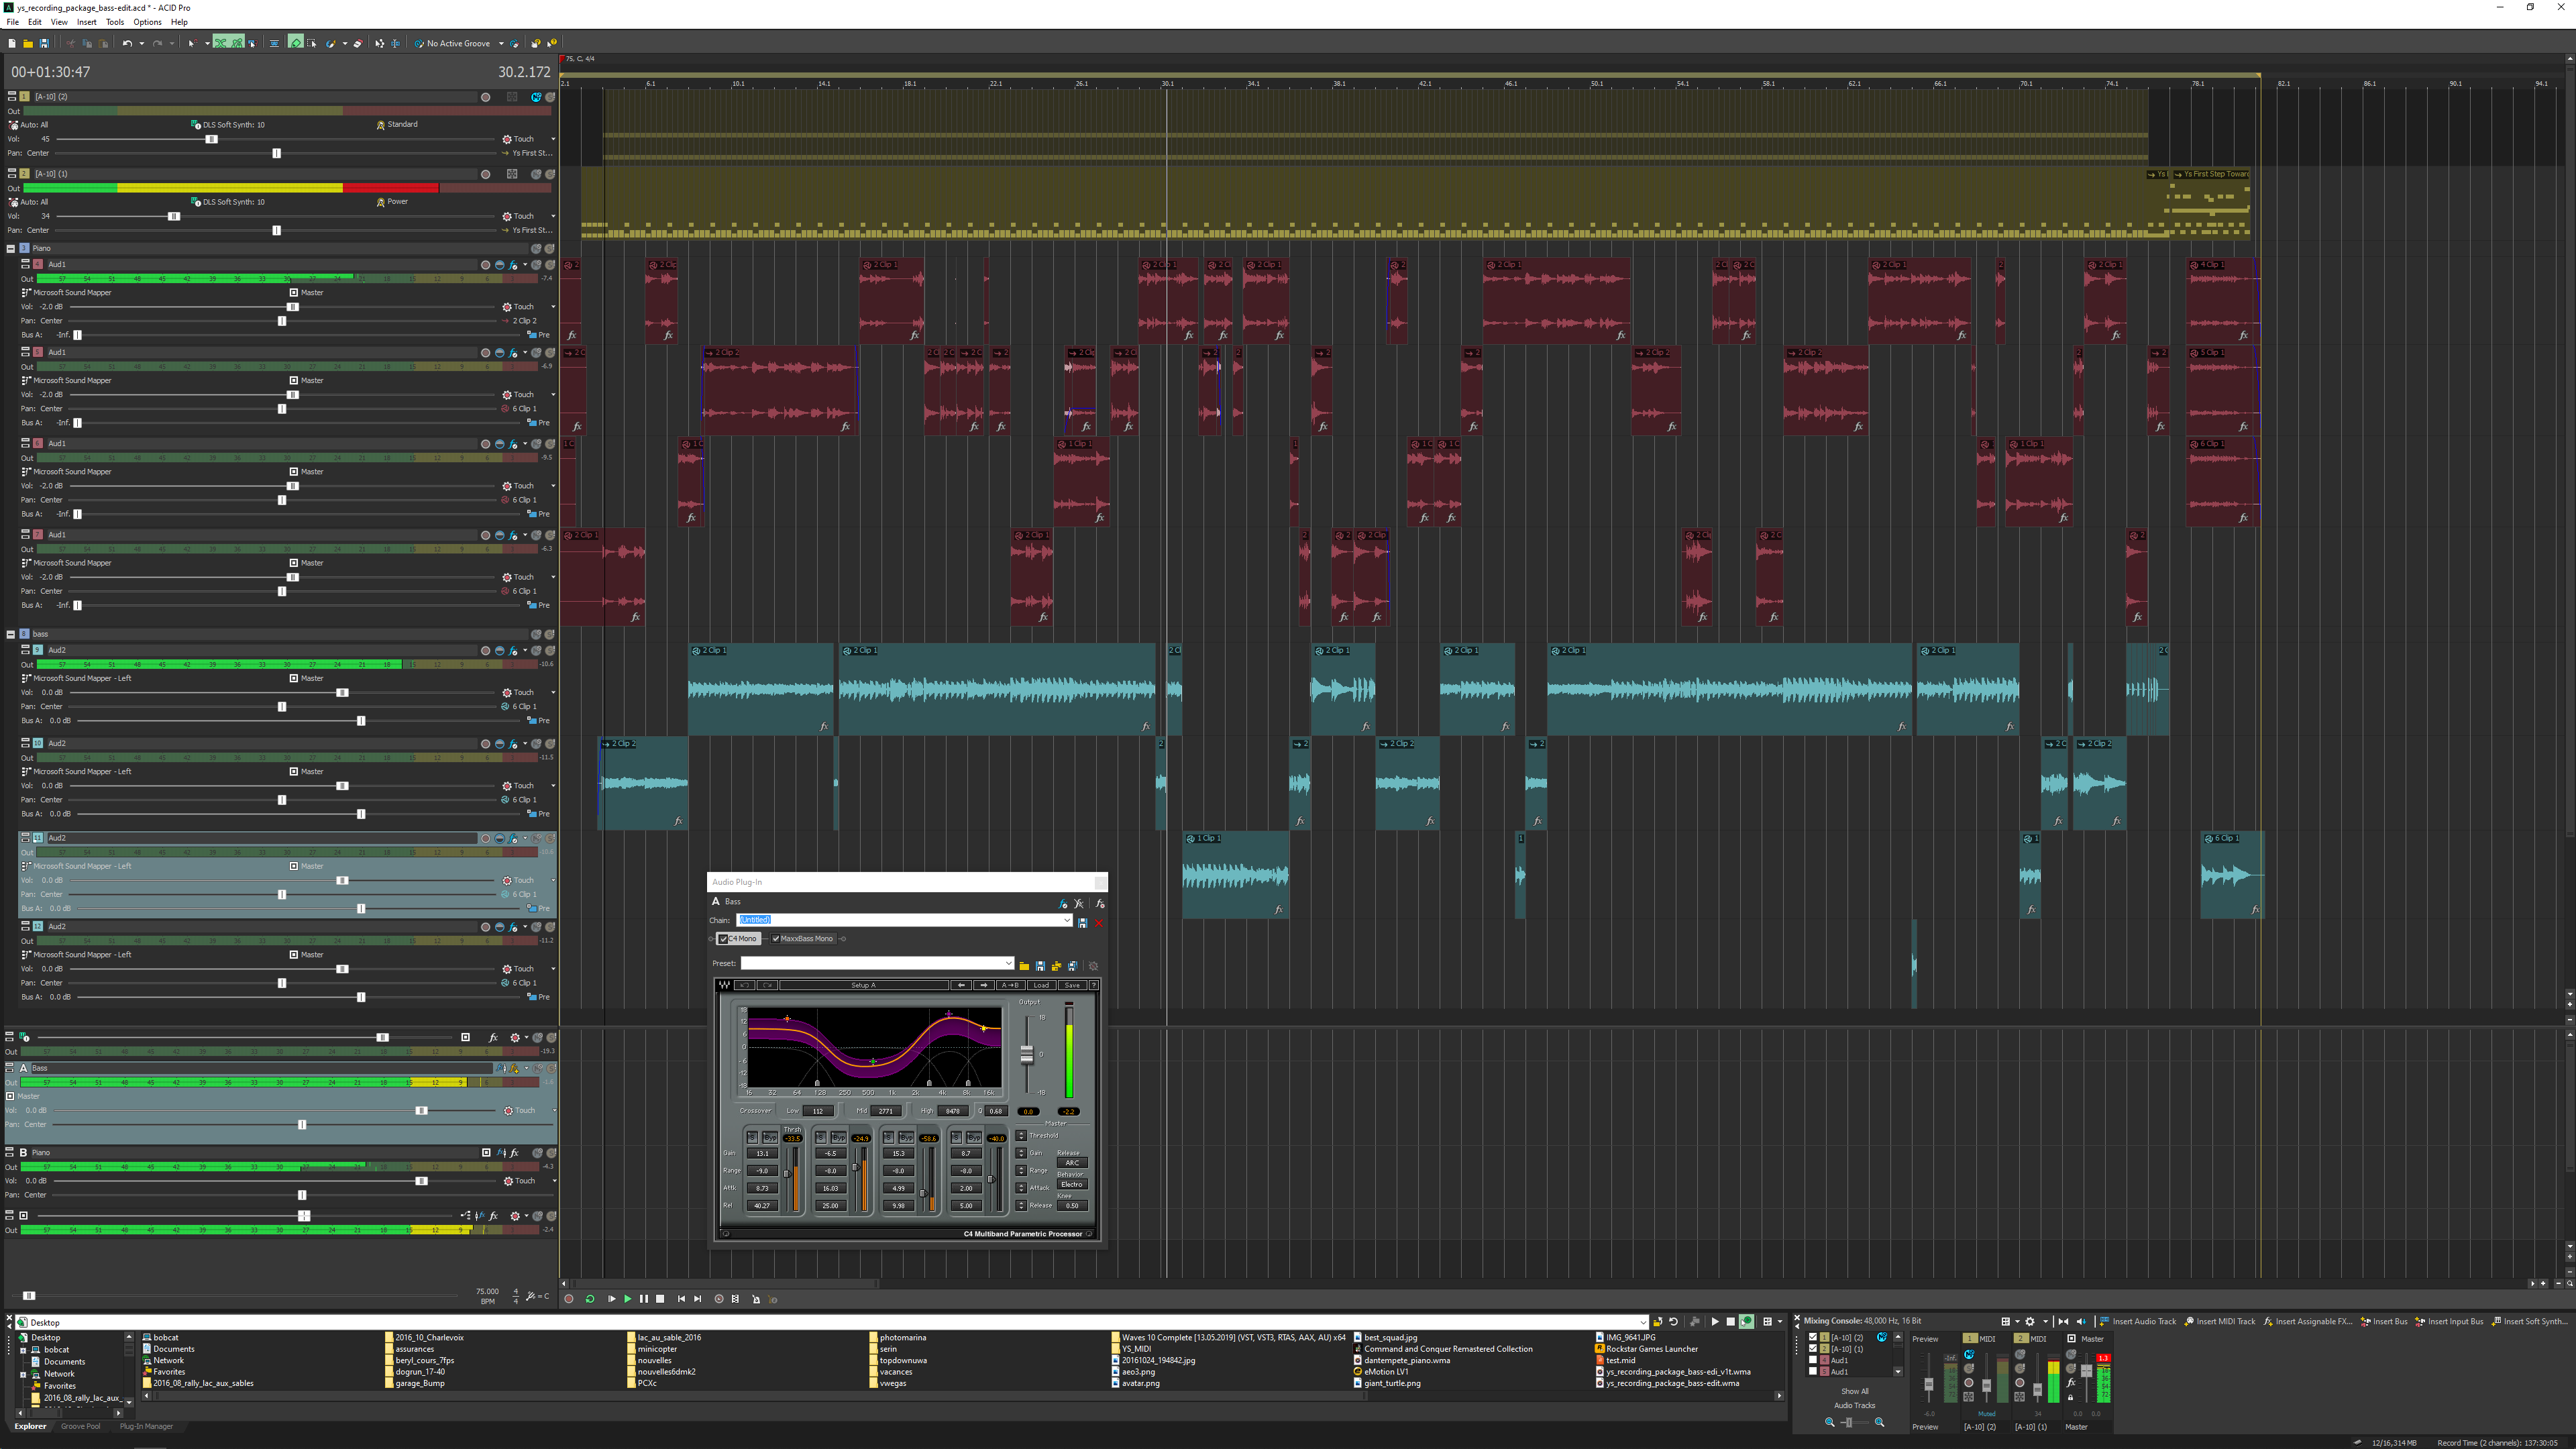Open the Options menu
Image resolution: width=2576 pixels, height=1449 pixels.
point(147,22)
